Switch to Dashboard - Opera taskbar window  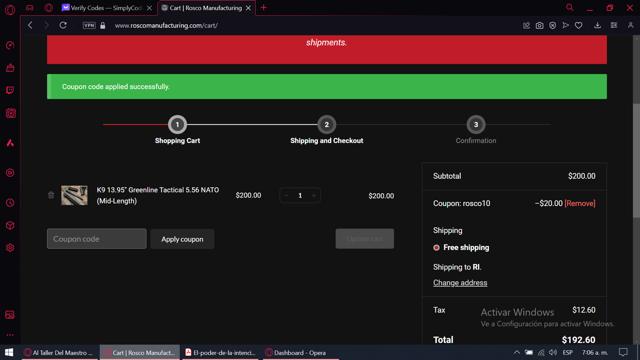point(300,353)
